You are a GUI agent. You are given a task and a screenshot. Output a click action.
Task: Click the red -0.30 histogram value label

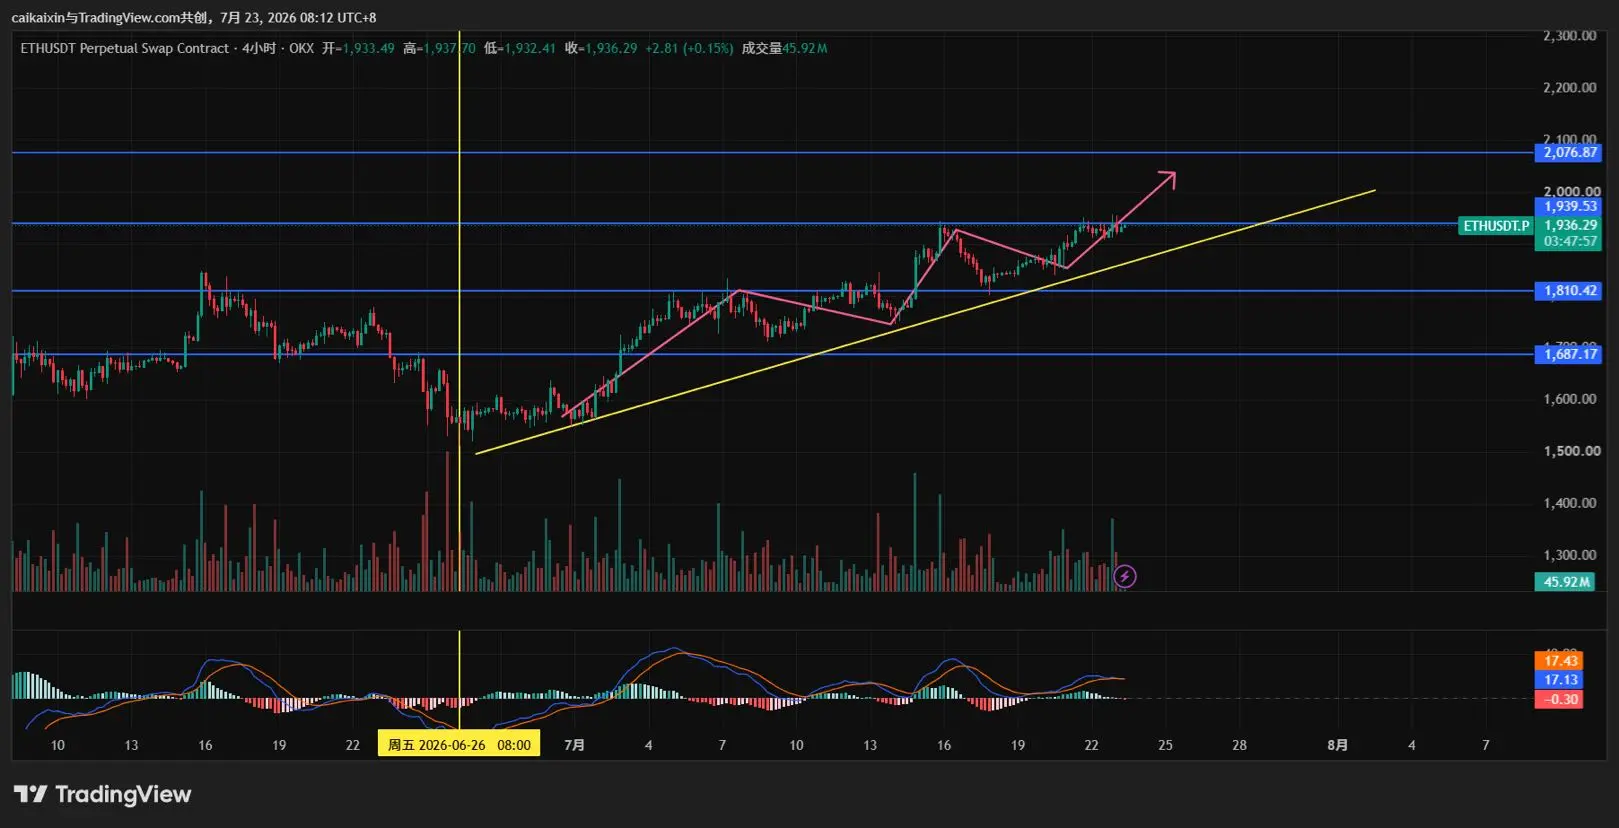coord(1559,699)
